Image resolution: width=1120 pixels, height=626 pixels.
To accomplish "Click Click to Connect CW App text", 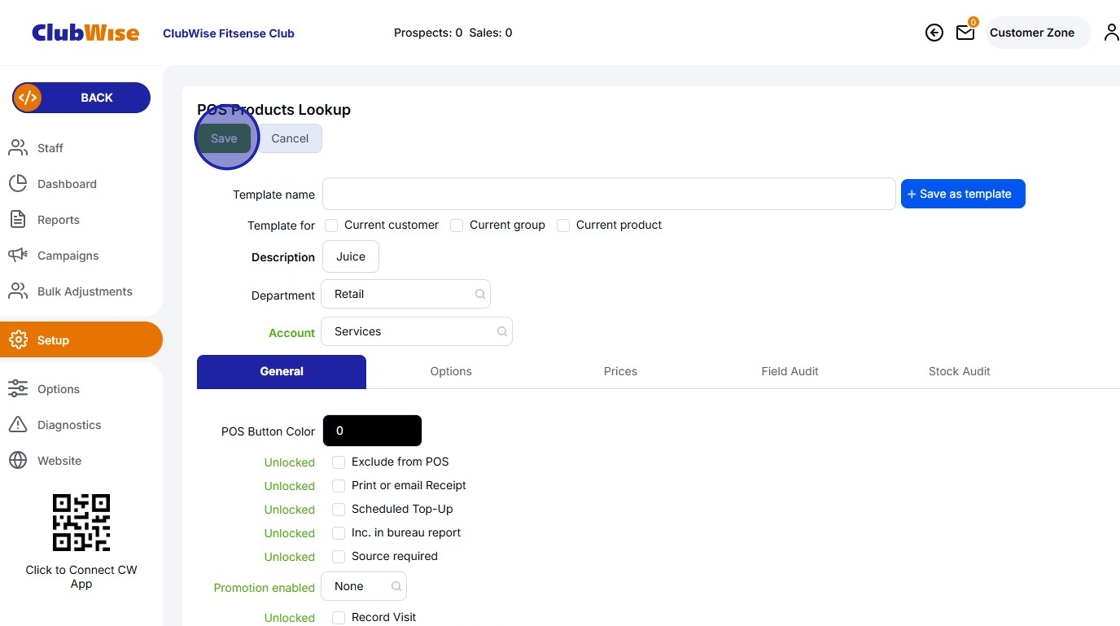I will [81, 577].
